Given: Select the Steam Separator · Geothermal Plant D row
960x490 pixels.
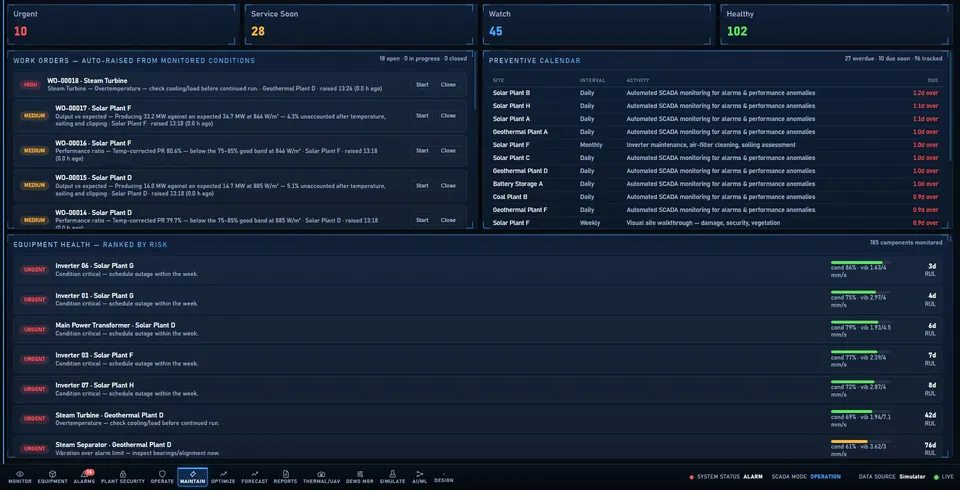Looking at the screenshot, I should (x=479, y=448).
